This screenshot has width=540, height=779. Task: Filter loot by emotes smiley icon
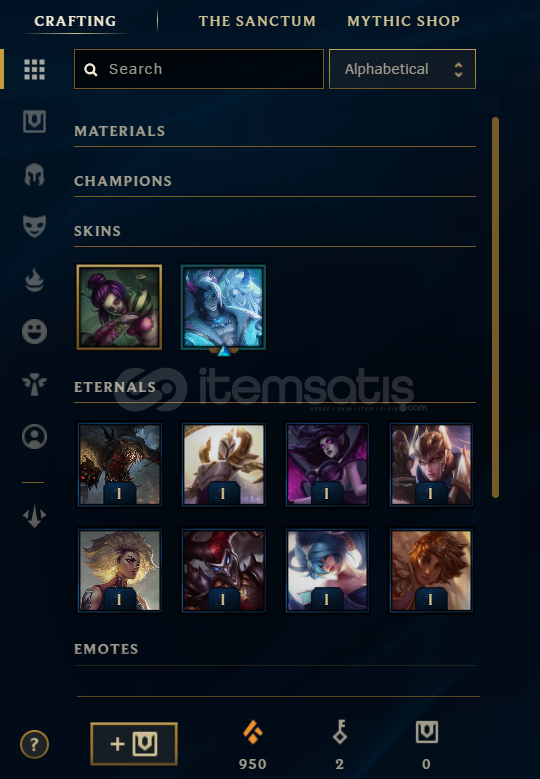pos(34,331)
